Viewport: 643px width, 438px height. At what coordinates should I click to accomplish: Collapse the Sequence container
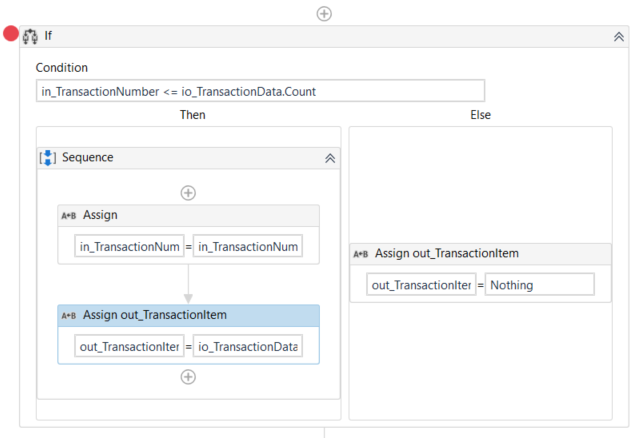pos(330,158)
